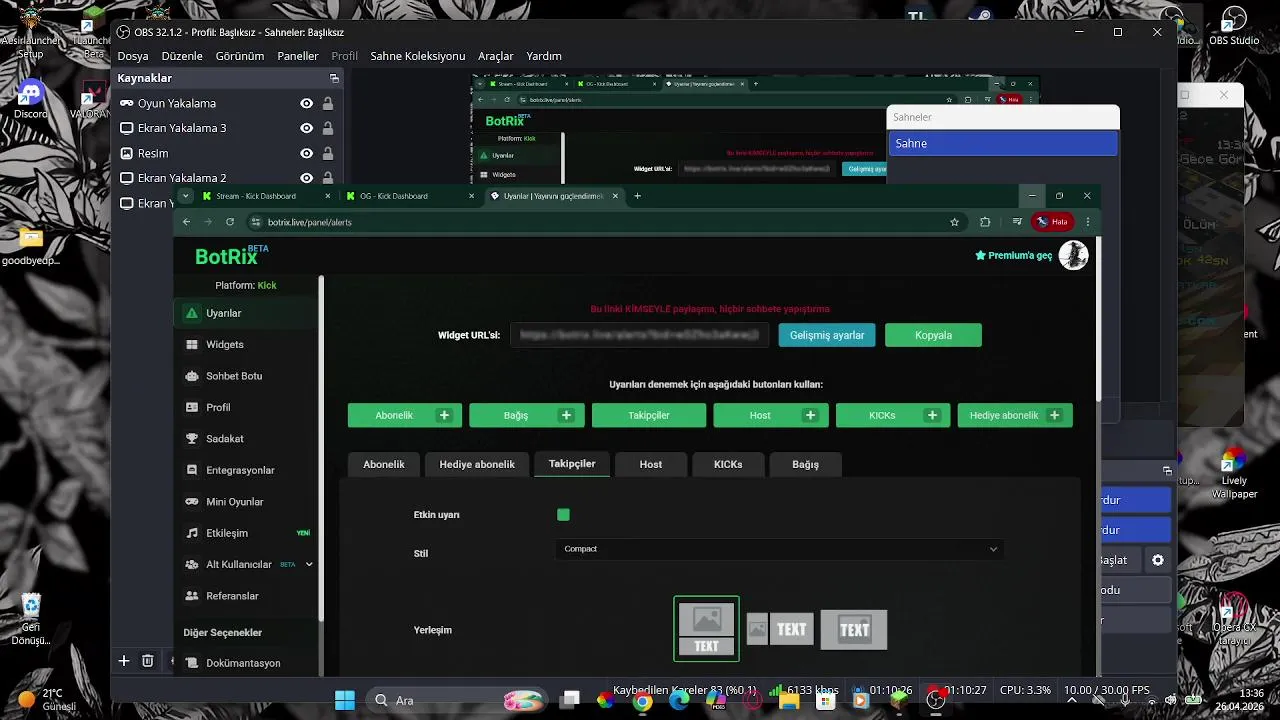Click the Premium'a geç link

coord(1014,256)
